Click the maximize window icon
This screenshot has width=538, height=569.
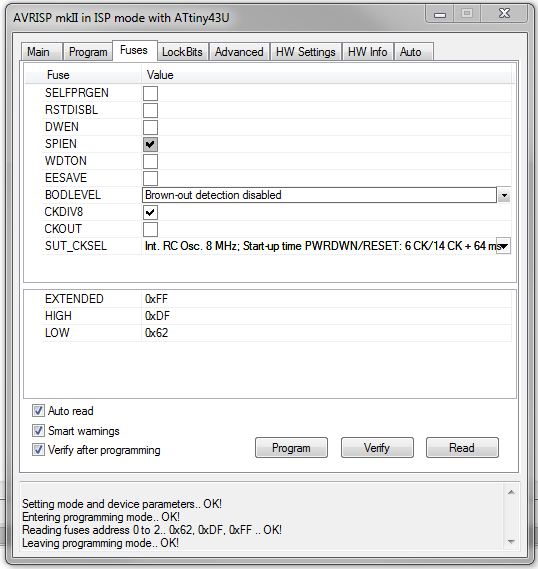(x=467, y=14)
